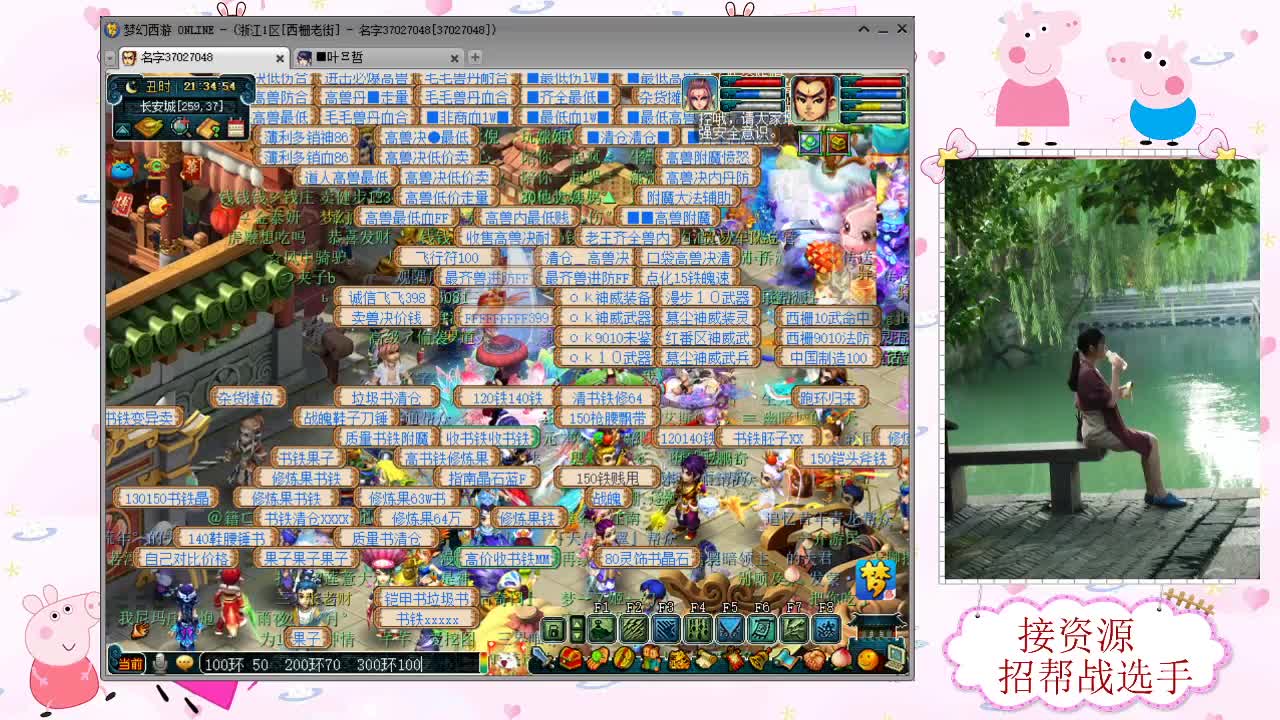
Task: Use the F4 skill shortcut icon
Action: 698,629
